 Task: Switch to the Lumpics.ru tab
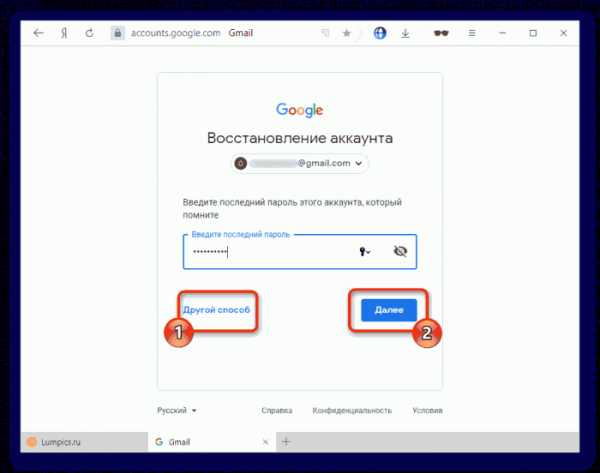pos(84,442)
